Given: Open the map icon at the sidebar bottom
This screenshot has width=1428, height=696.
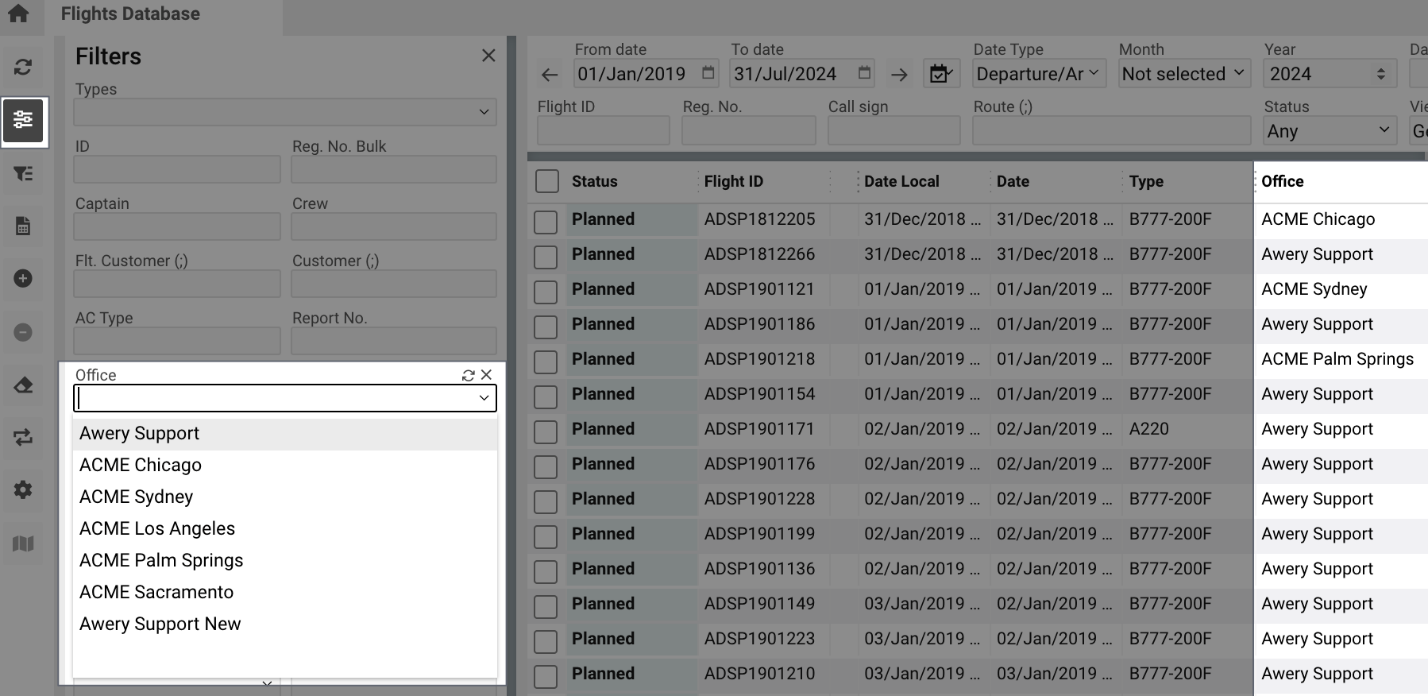Looking at the screenshot, I should [23, 542].
